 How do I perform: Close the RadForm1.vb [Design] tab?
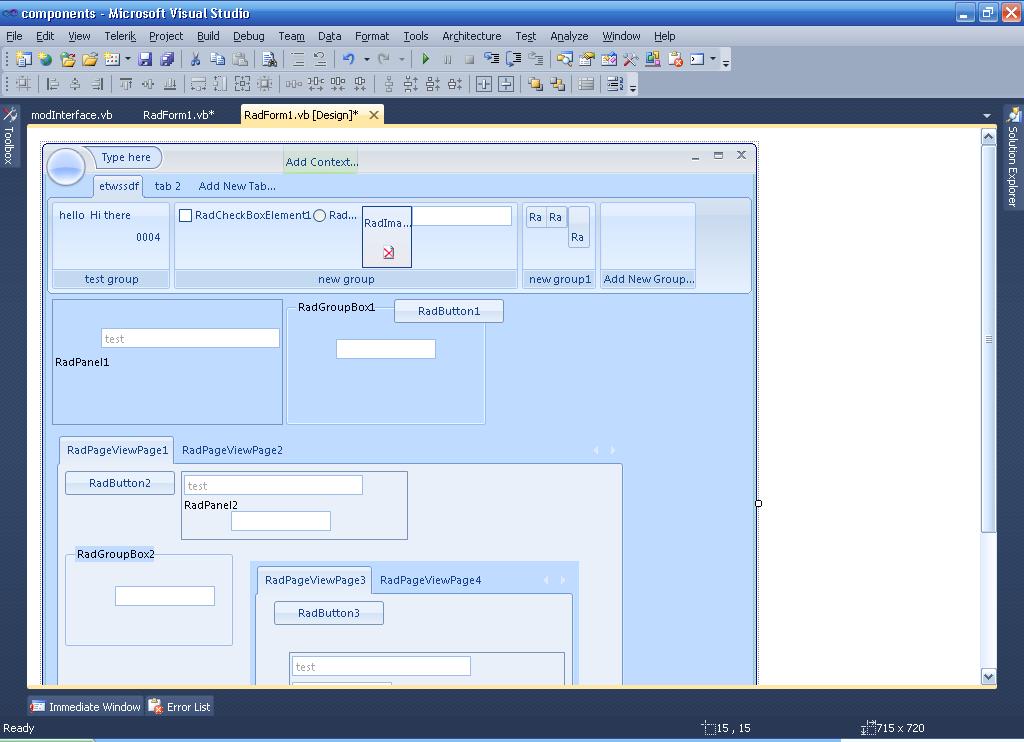click(374, 115)
